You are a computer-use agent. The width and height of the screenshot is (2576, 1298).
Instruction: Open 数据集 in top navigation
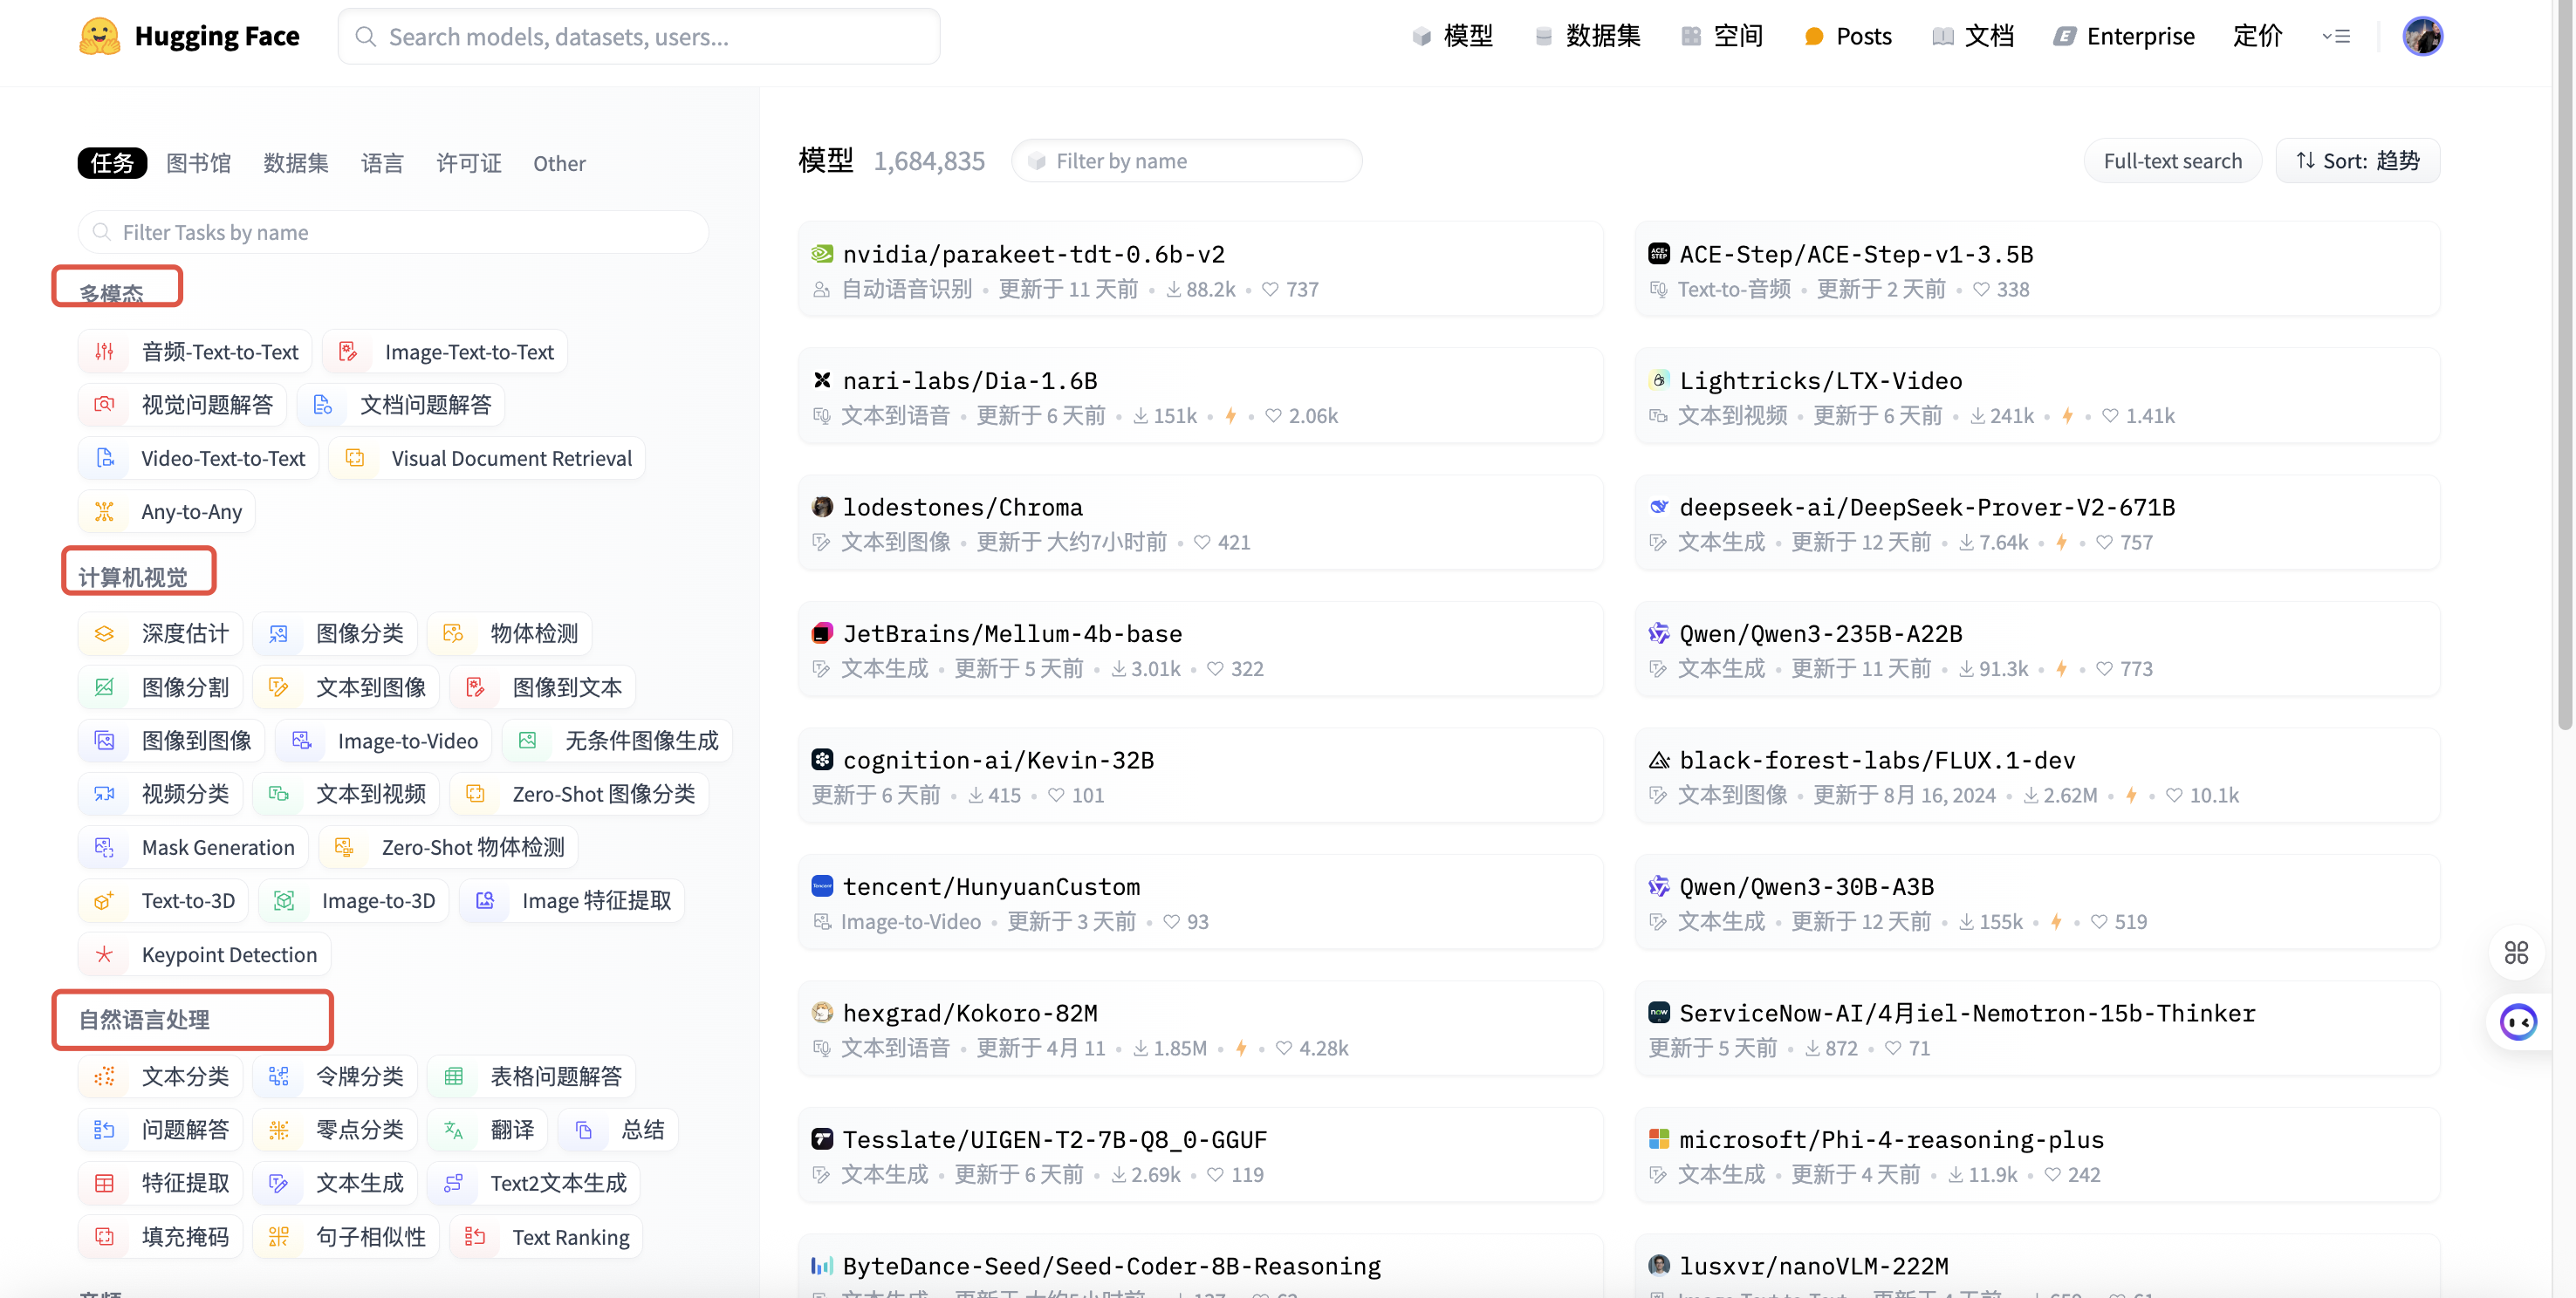point(1588,36)
